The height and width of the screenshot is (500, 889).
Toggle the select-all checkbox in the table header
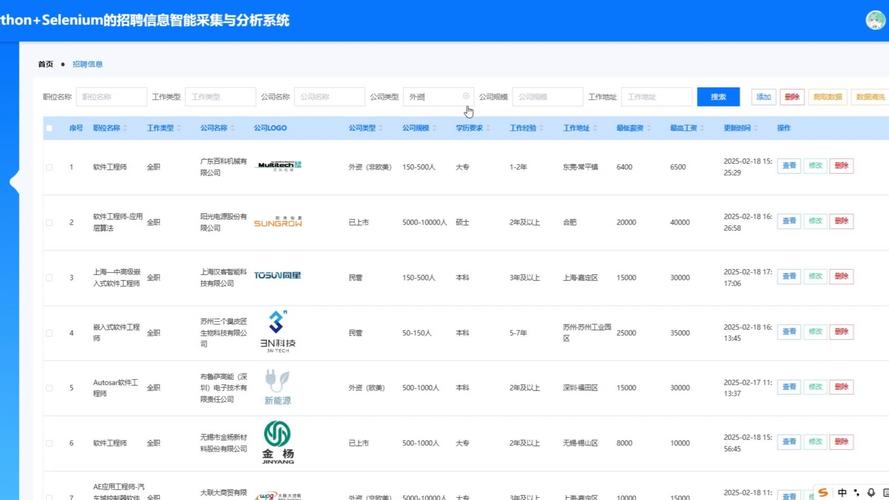click(x=49, y=128)
